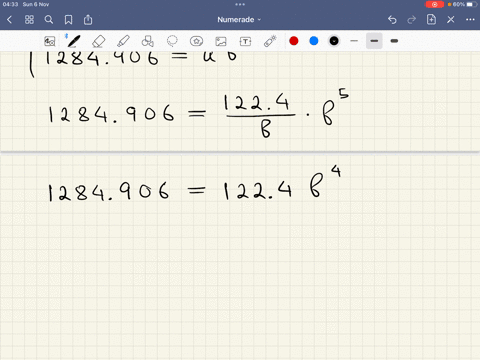Go back with the left chevron
The height and width of the screenshot is (360, 480).
pyautogui.click(x=9, y=20)
